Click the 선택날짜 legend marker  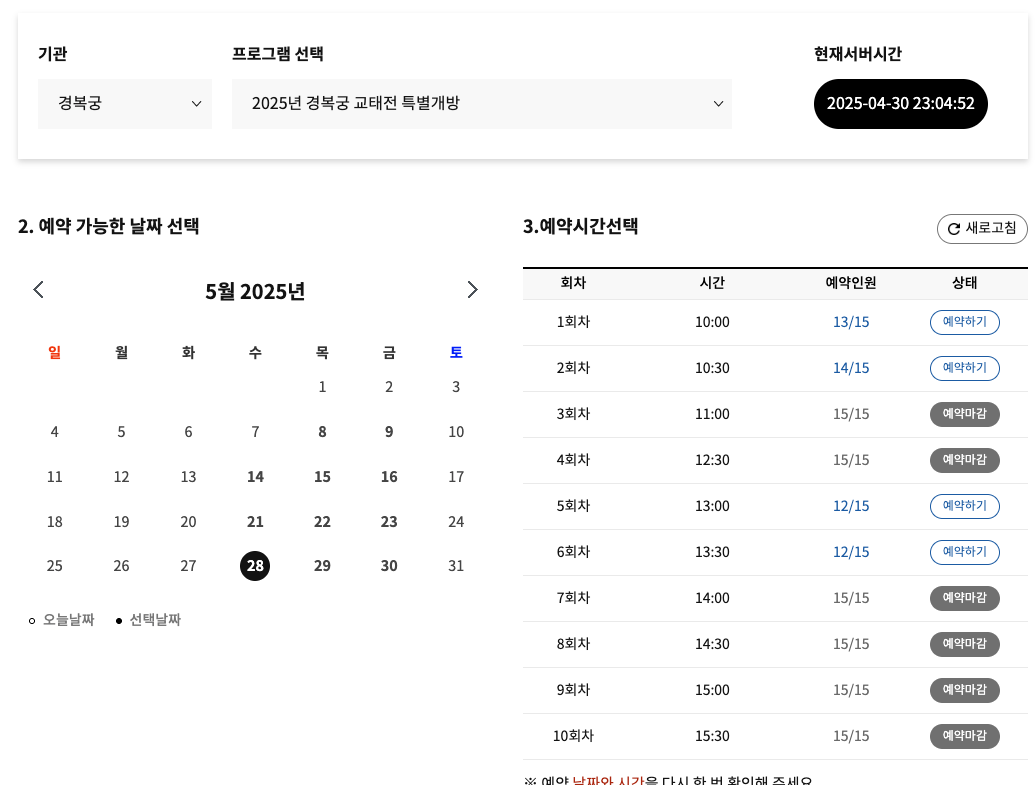pos(117,620)
